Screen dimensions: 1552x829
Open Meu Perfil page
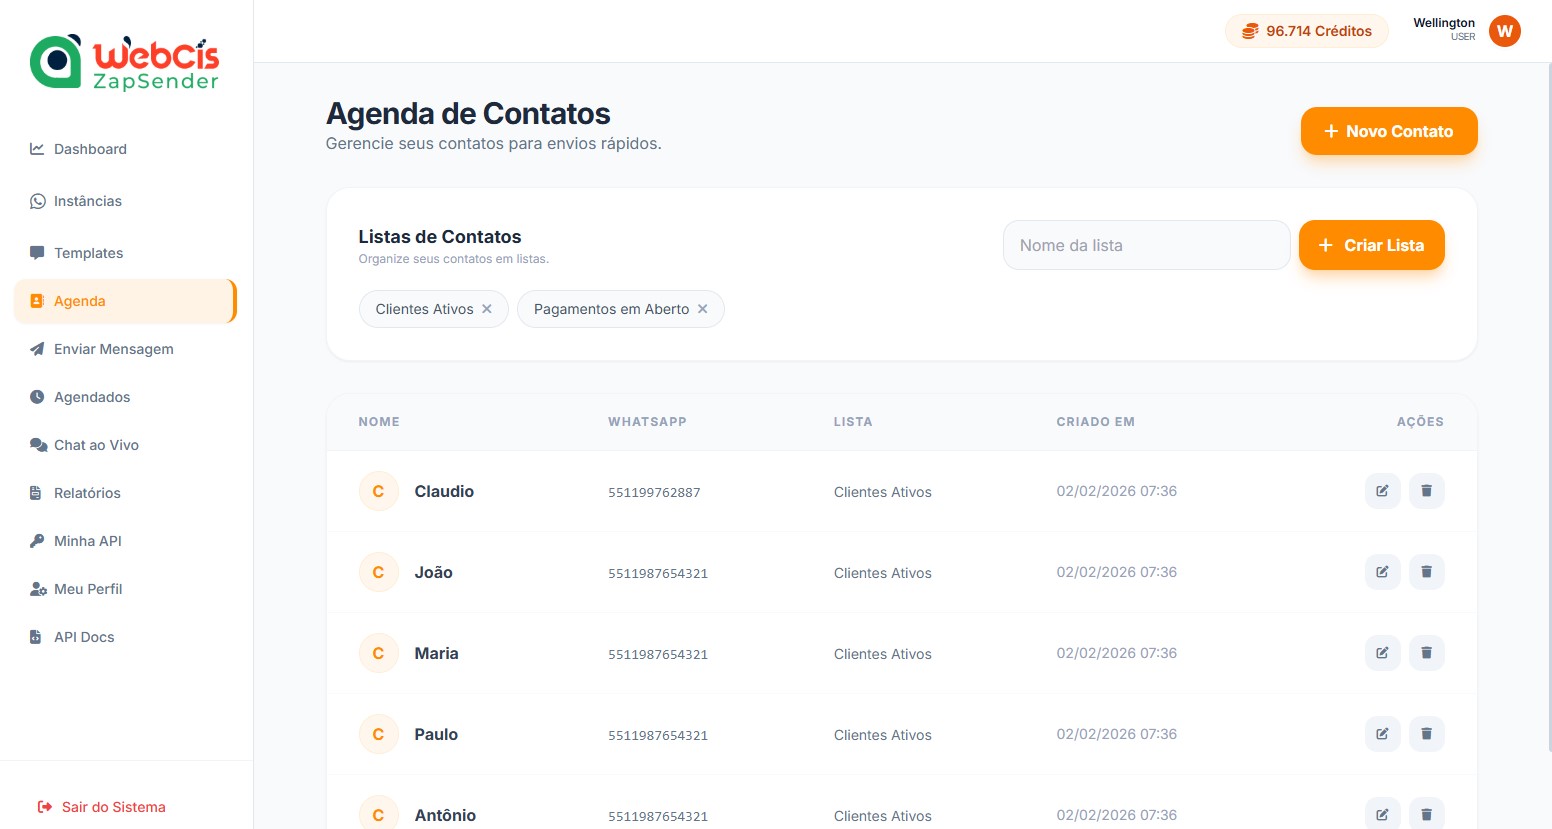88,589
